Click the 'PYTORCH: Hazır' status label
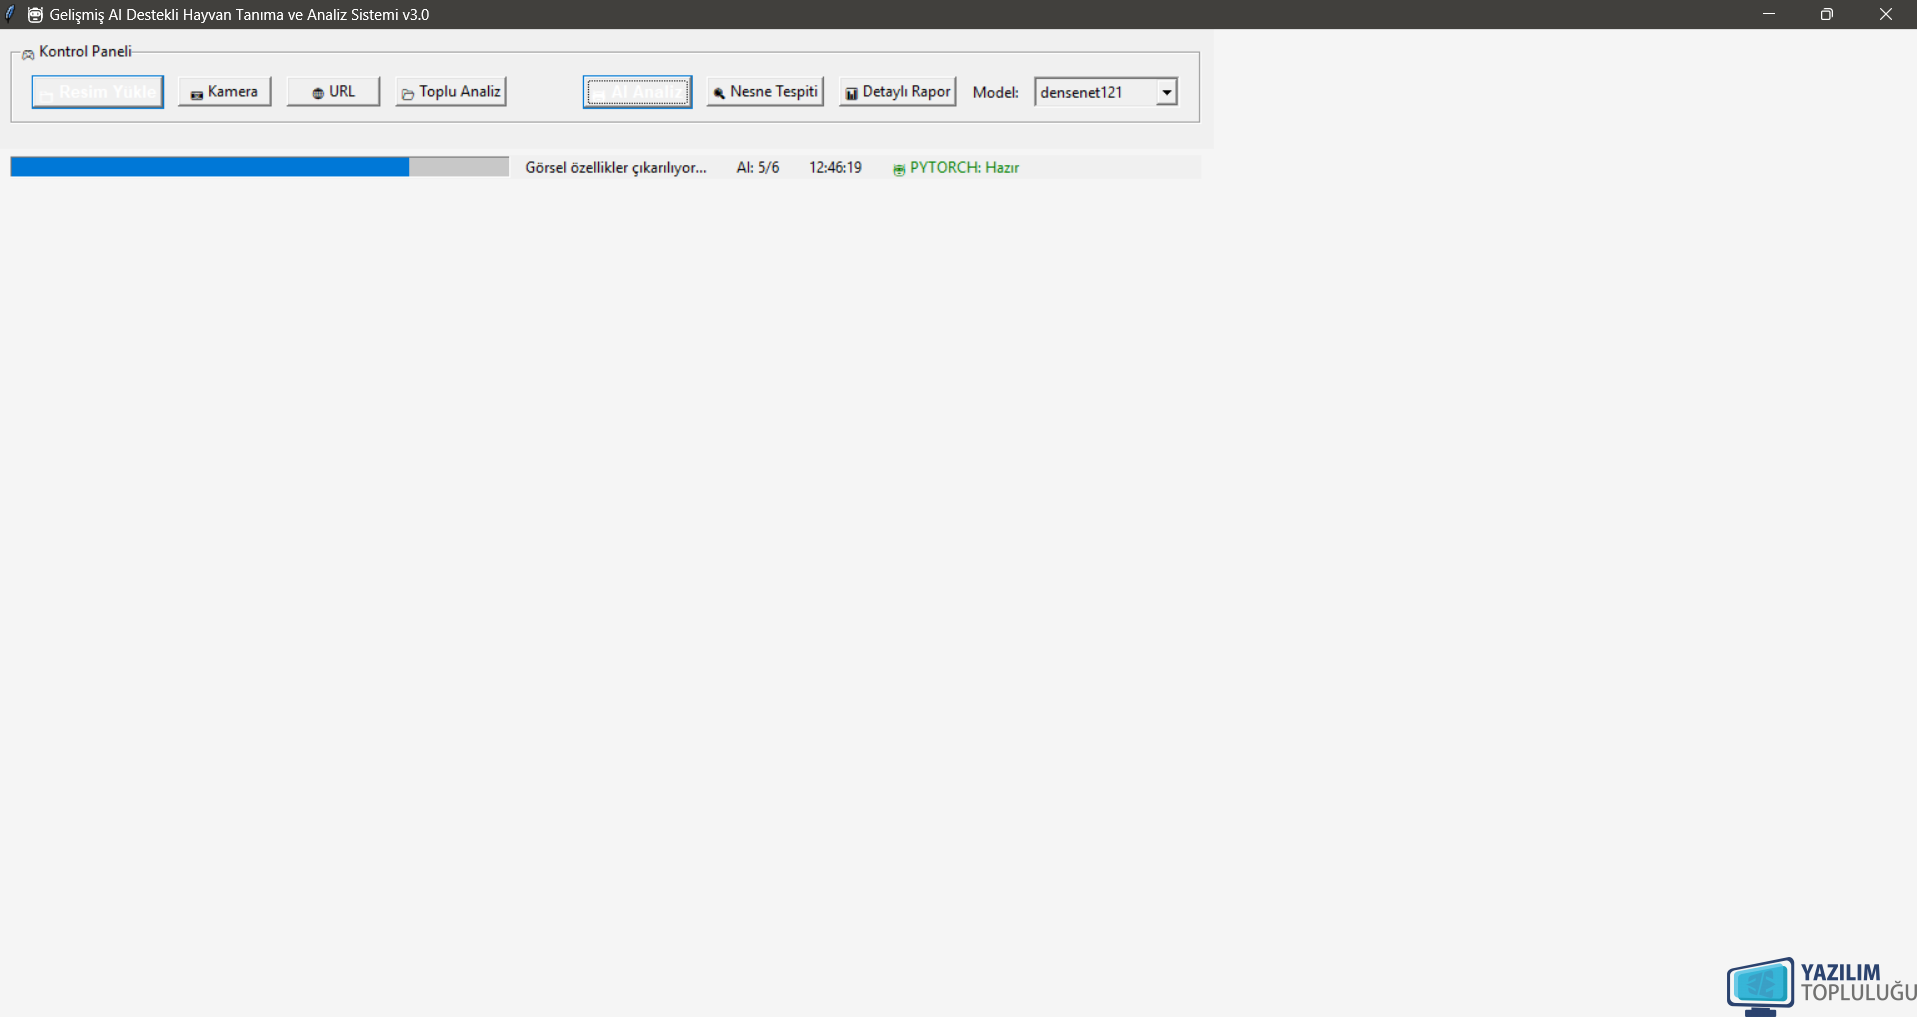1917x1017 pixels. click(x=956, y=167)
